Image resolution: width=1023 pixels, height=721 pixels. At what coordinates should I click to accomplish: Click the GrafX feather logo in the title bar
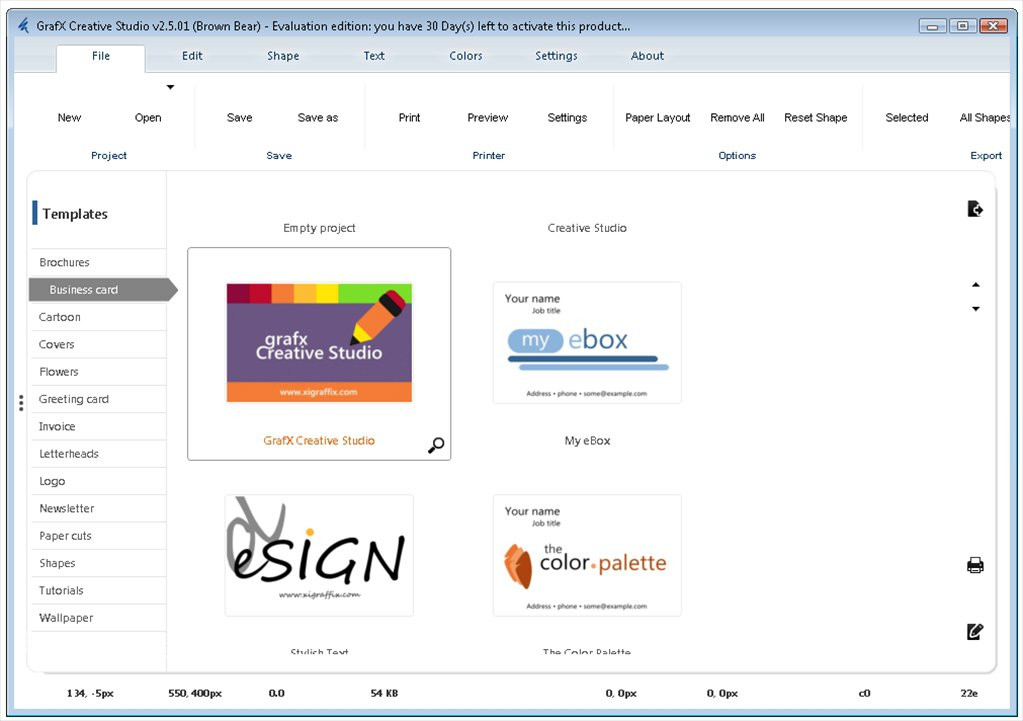pos(23,25)
